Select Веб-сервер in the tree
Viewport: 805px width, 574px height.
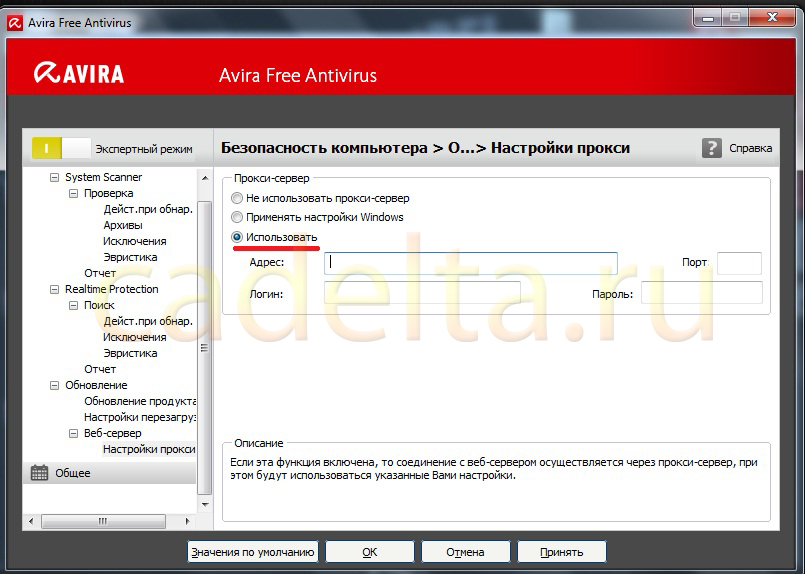click(112, 433)
